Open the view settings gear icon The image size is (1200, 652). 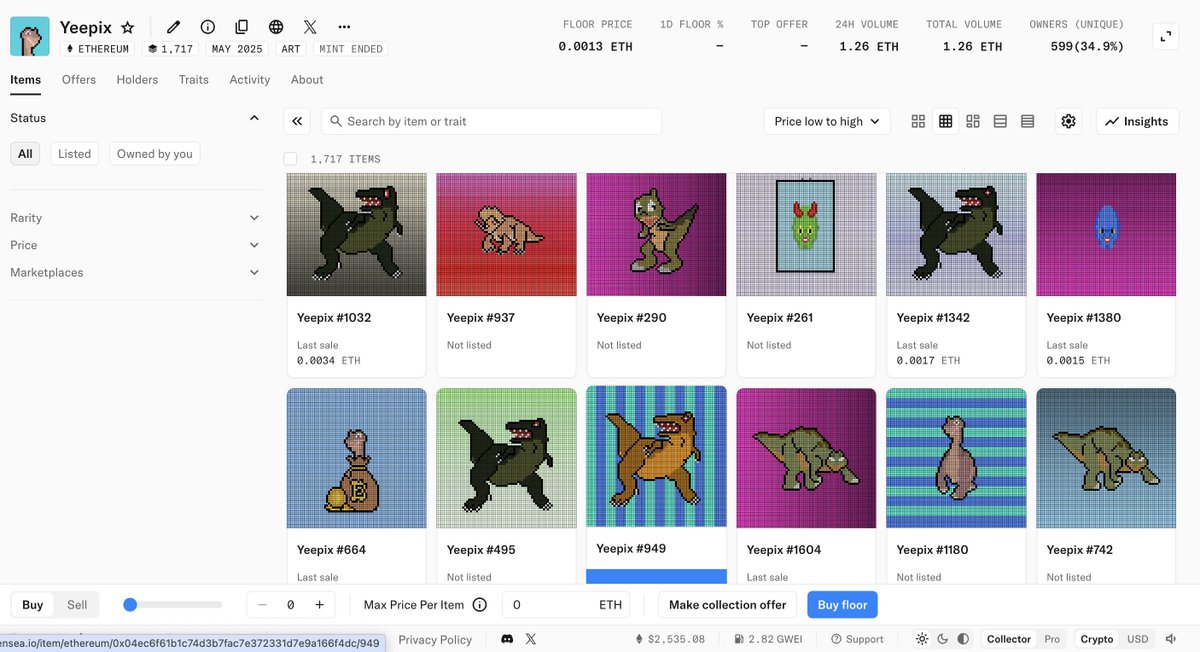[1068, 121]
